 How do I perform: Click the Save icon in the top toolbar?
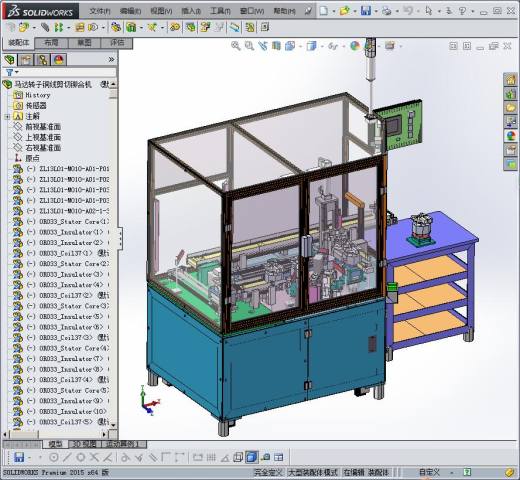coord(366,11)
